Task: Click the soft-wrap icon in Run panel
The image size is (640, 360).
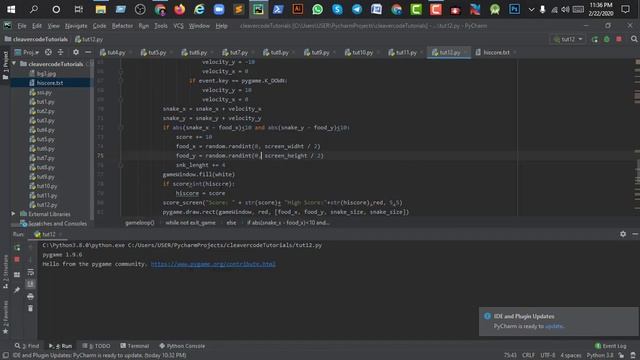Action: point(31,272)
